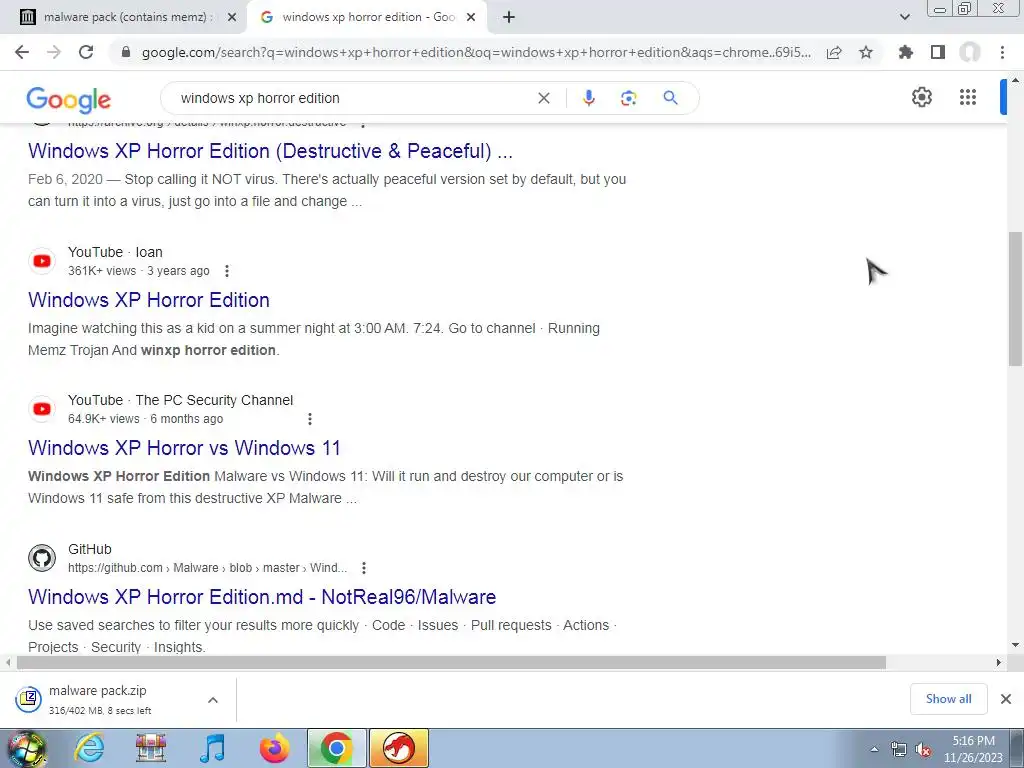Open Windows XP Horror vs Windows 11 link

pos(184,448)
